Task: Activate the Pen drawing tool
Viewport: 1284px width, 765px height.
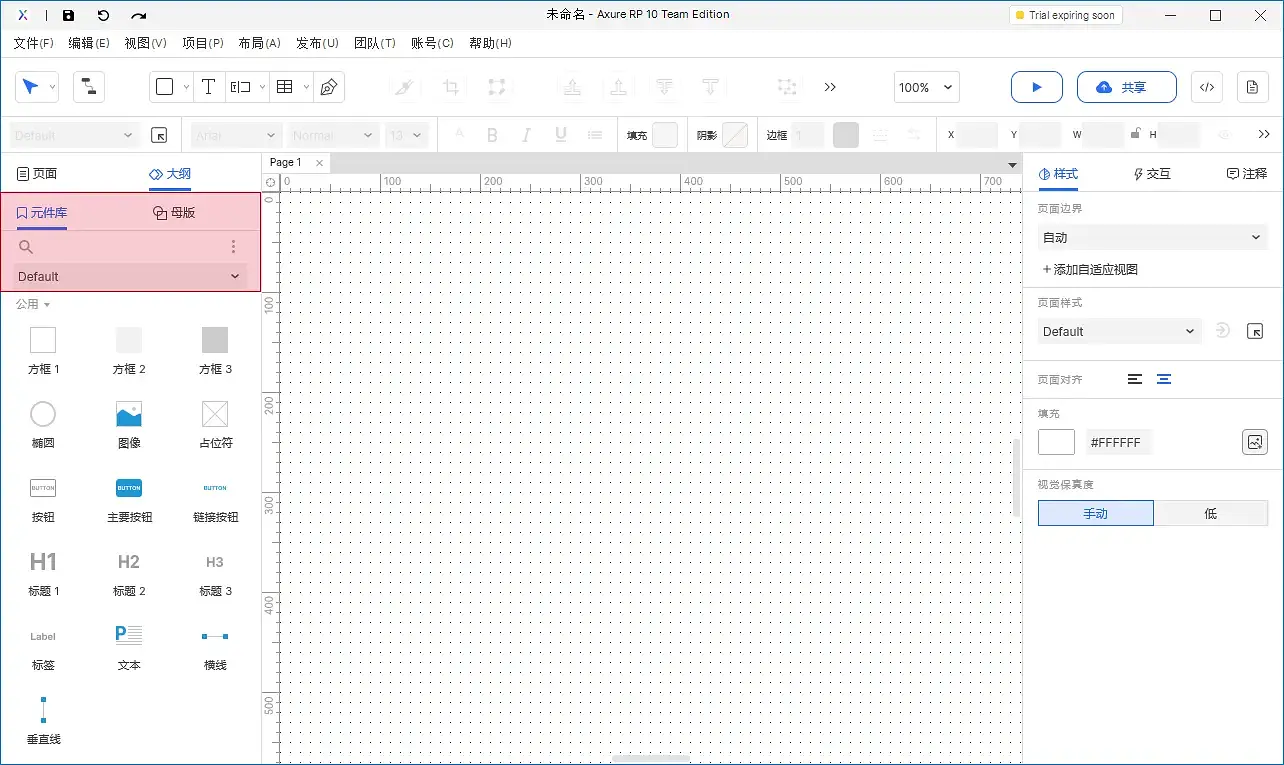Action: (x=327, y=87)
